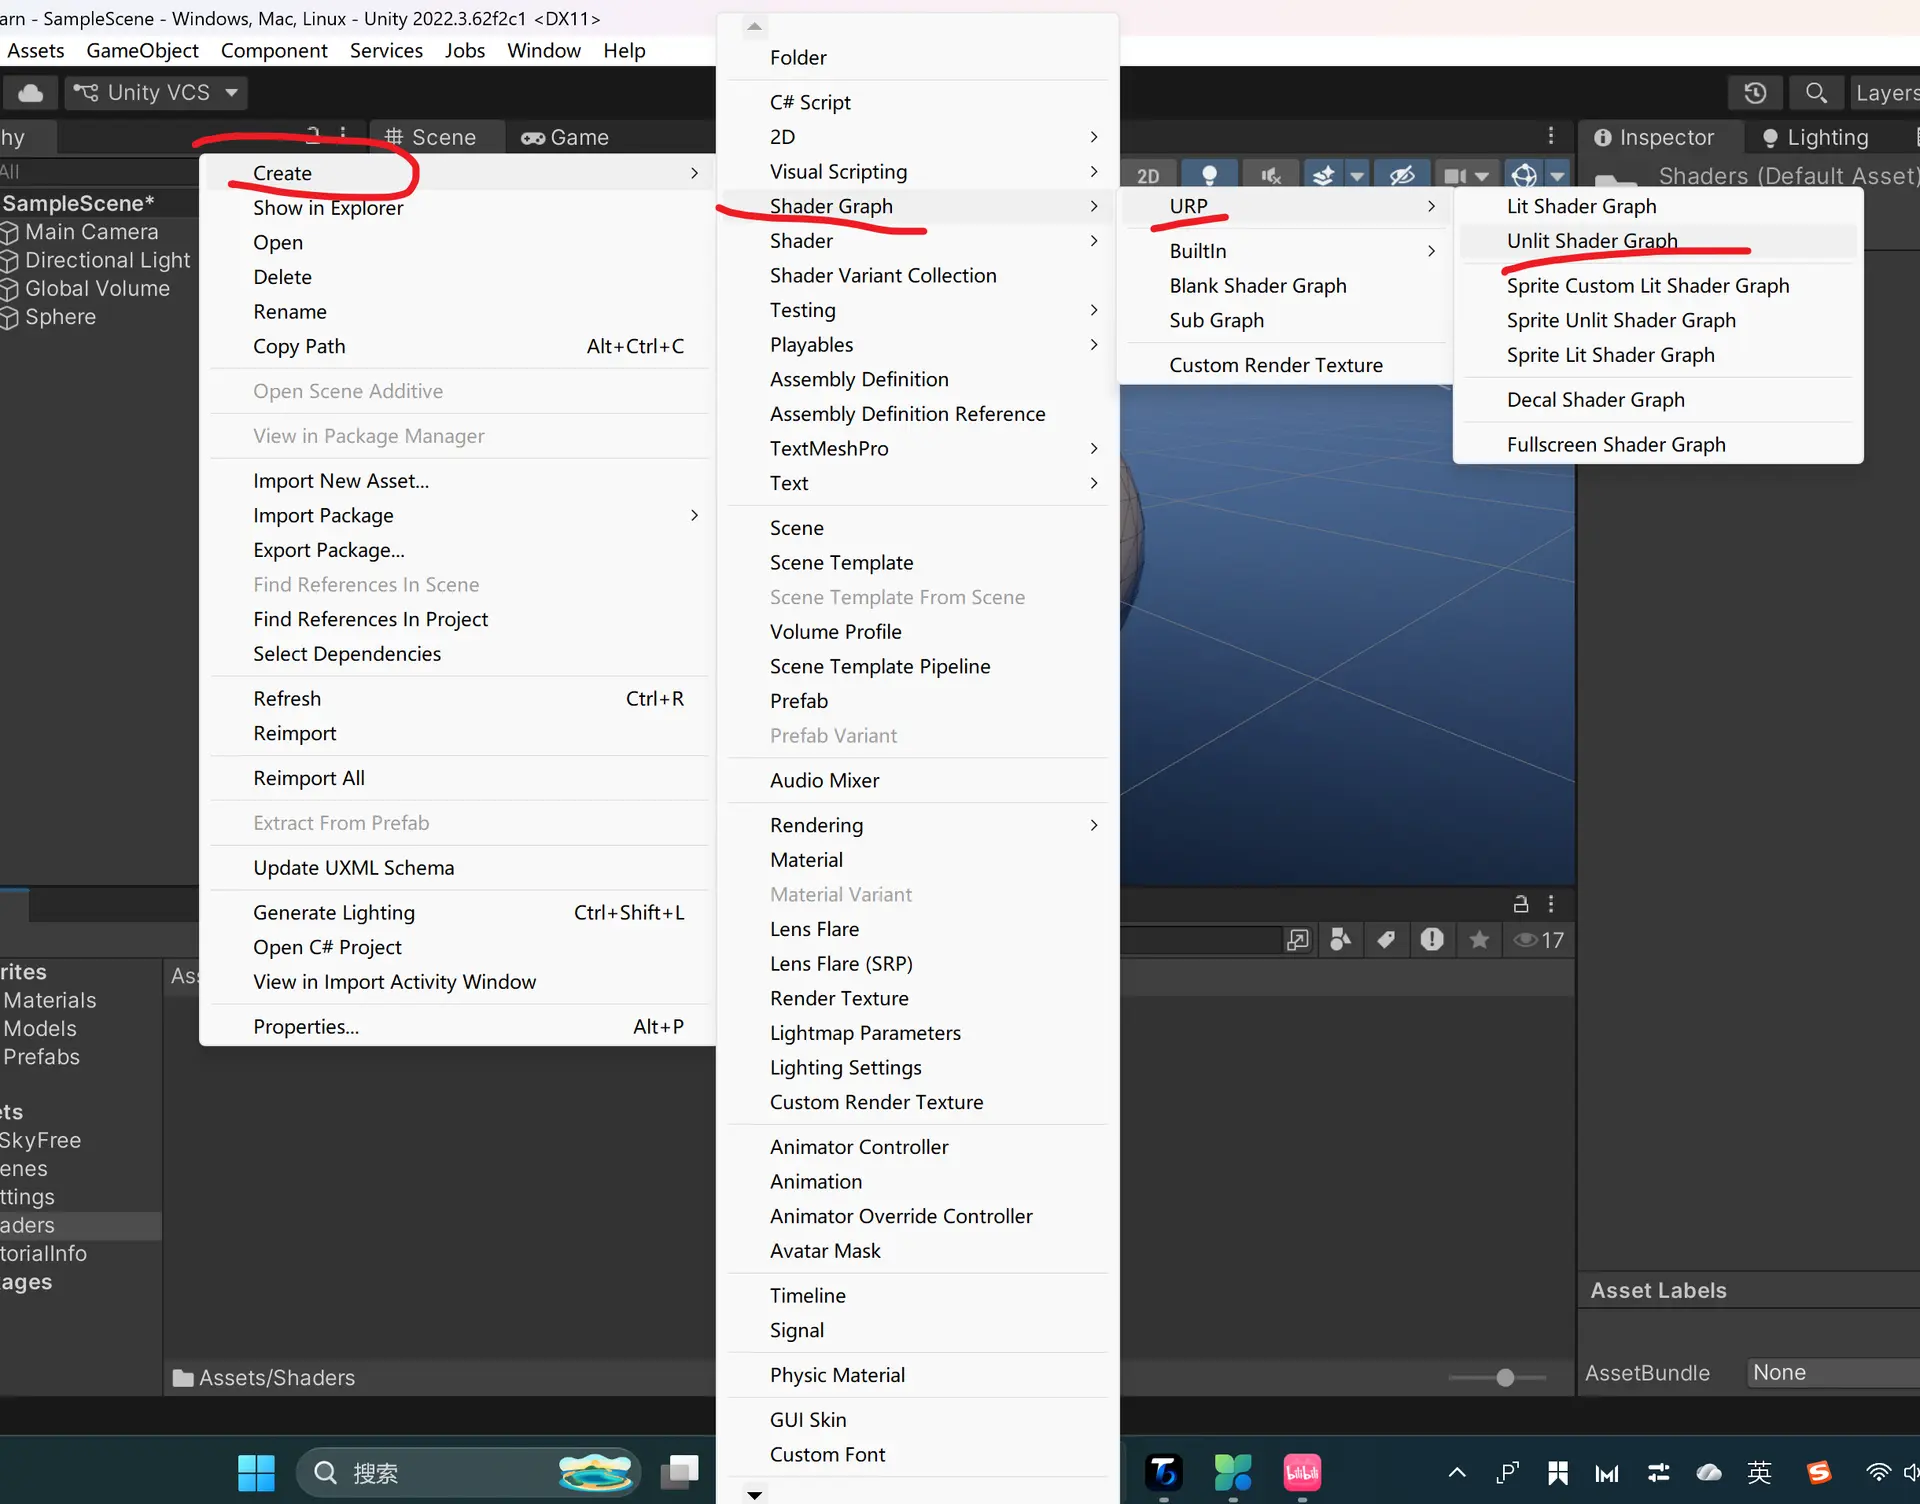The height and width of the screenshot is (1504, 1920).
Task: Click the Windows taskbar search box
Action: 468,1472
